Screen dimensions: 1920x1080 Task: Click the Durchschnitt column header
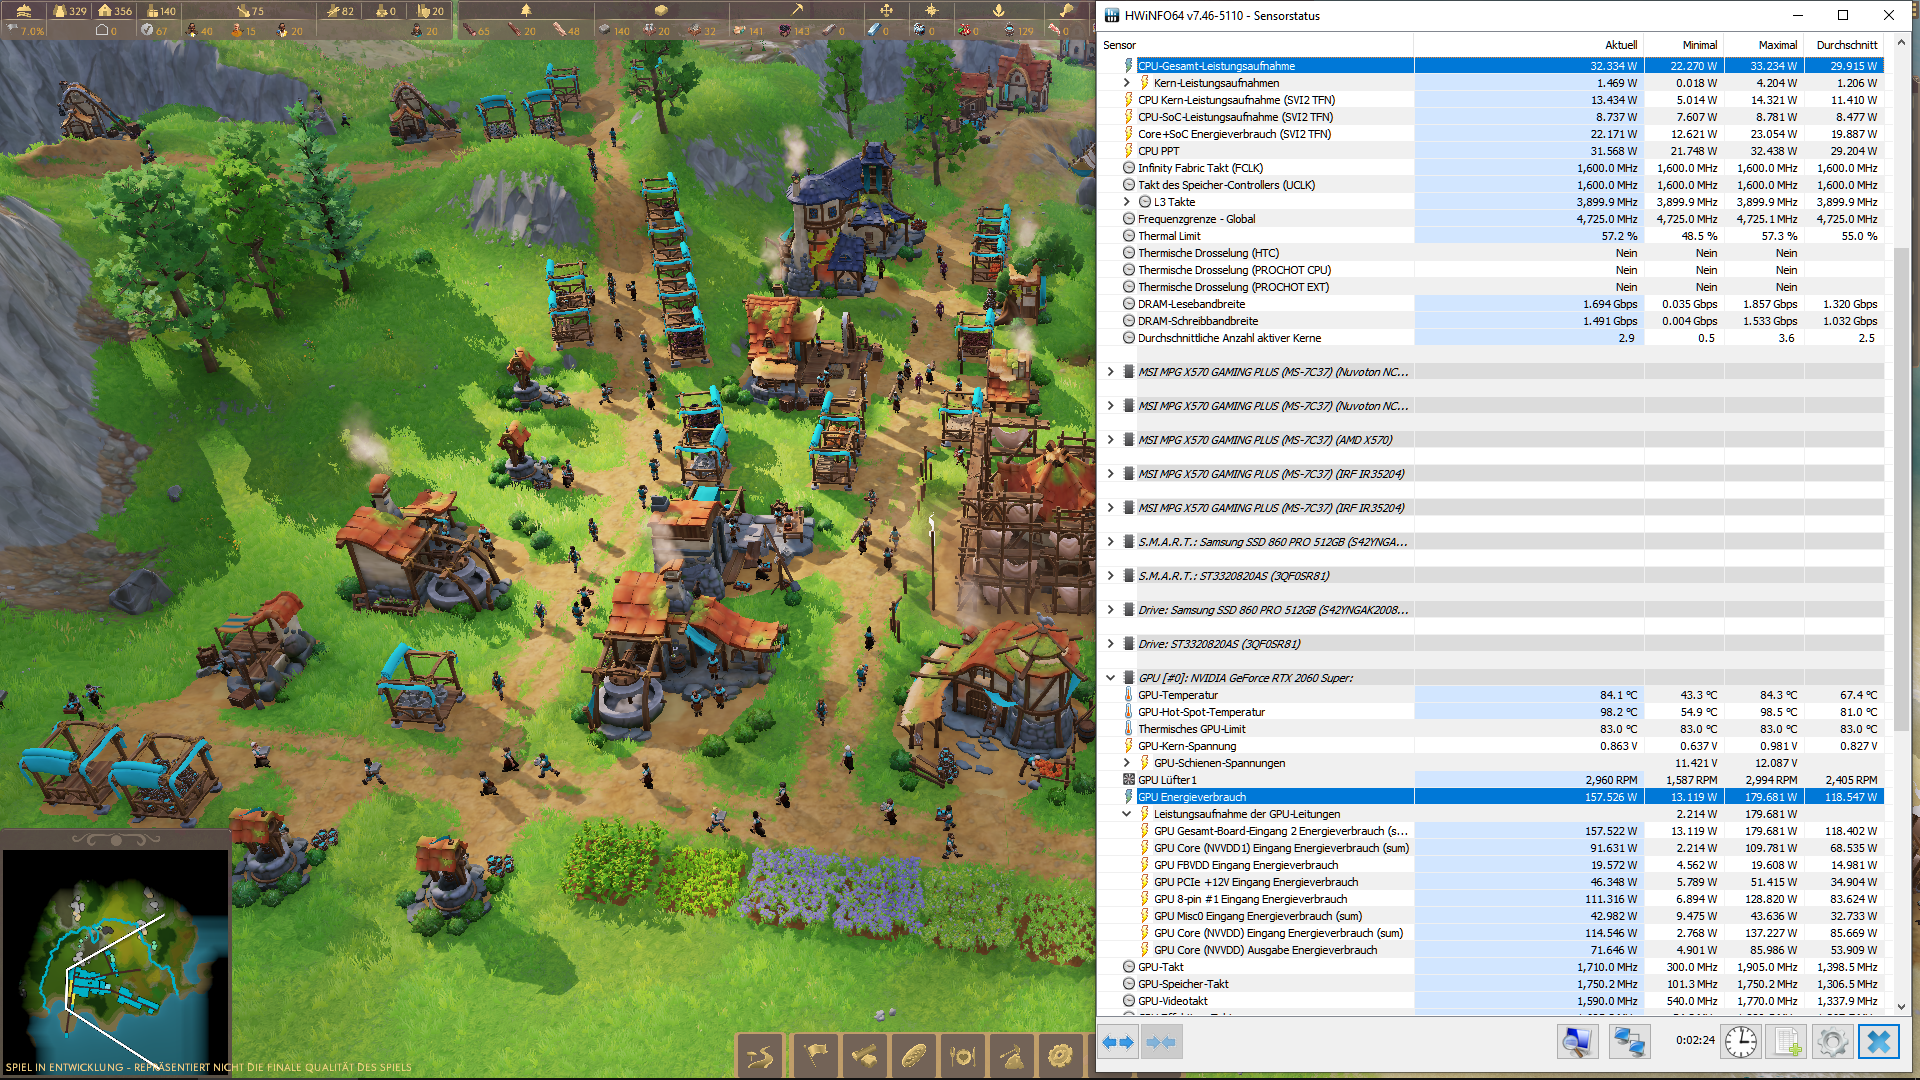tap(1846, 45)
